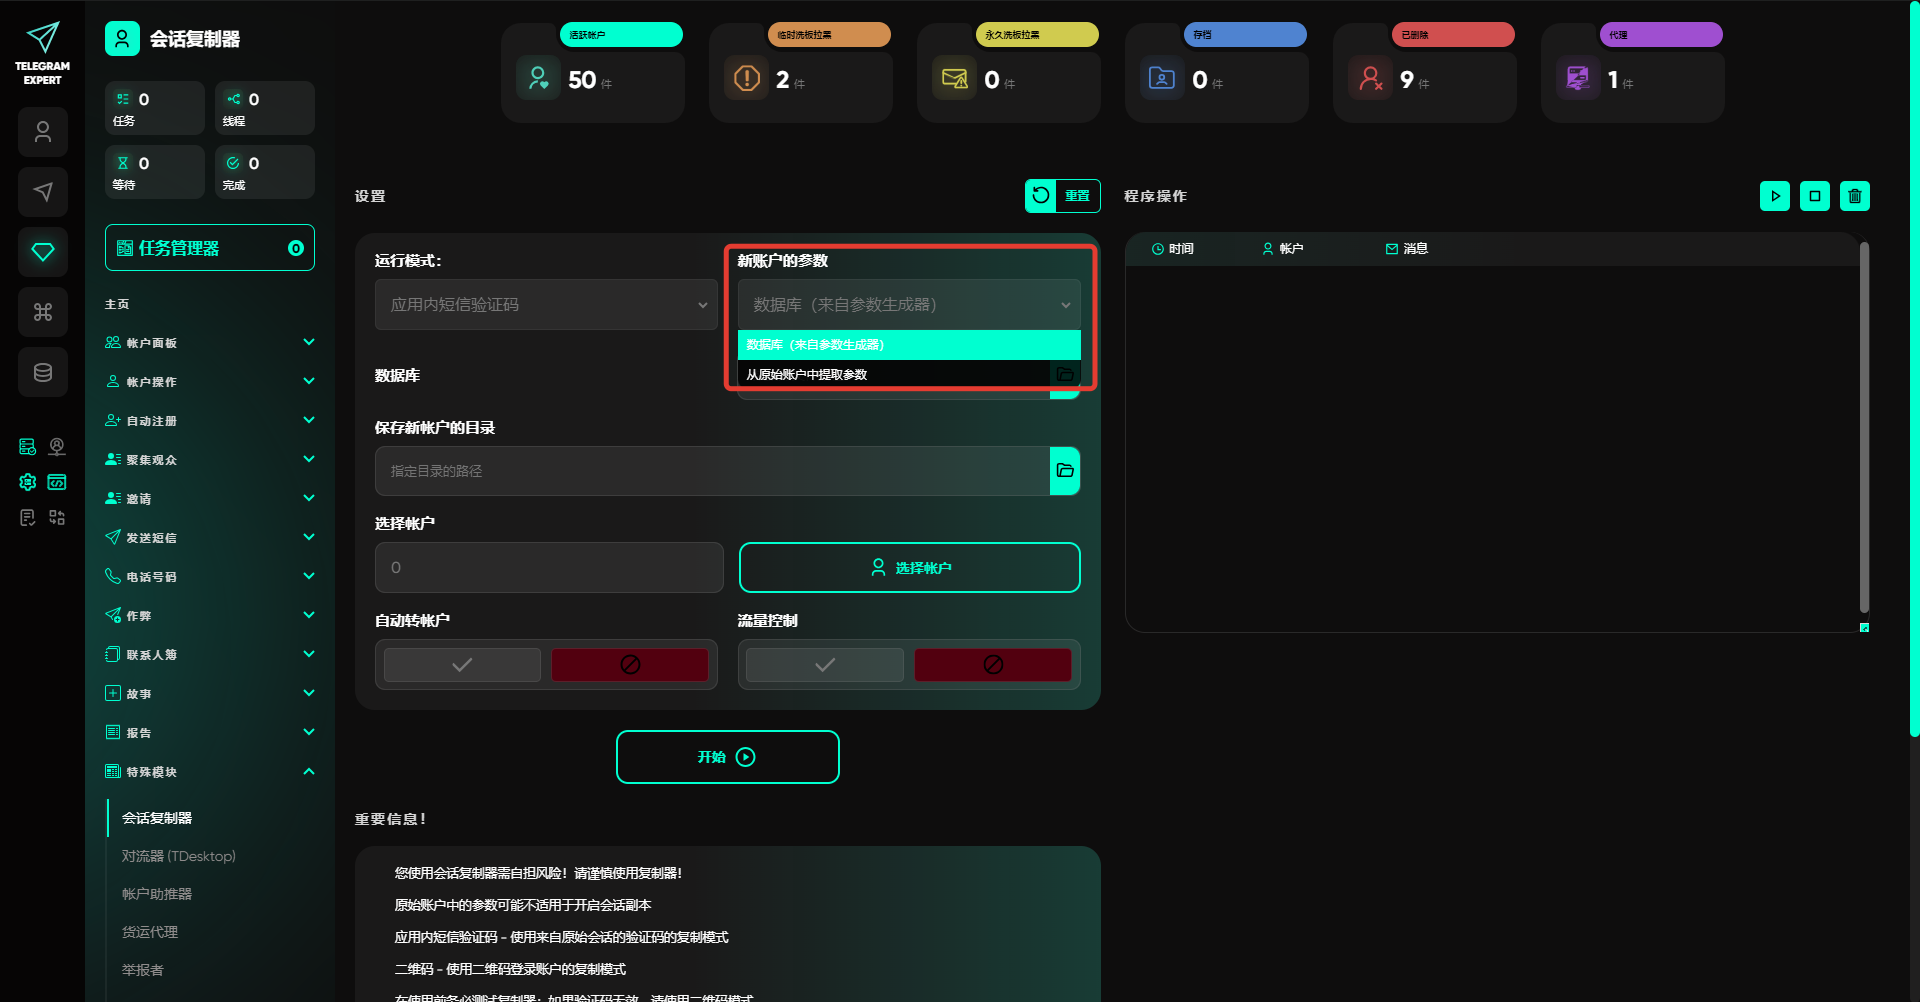Viewport: 1920px width, 1002px height.
Task: Click the 选择帐户 button
Action: pos(909,568)
